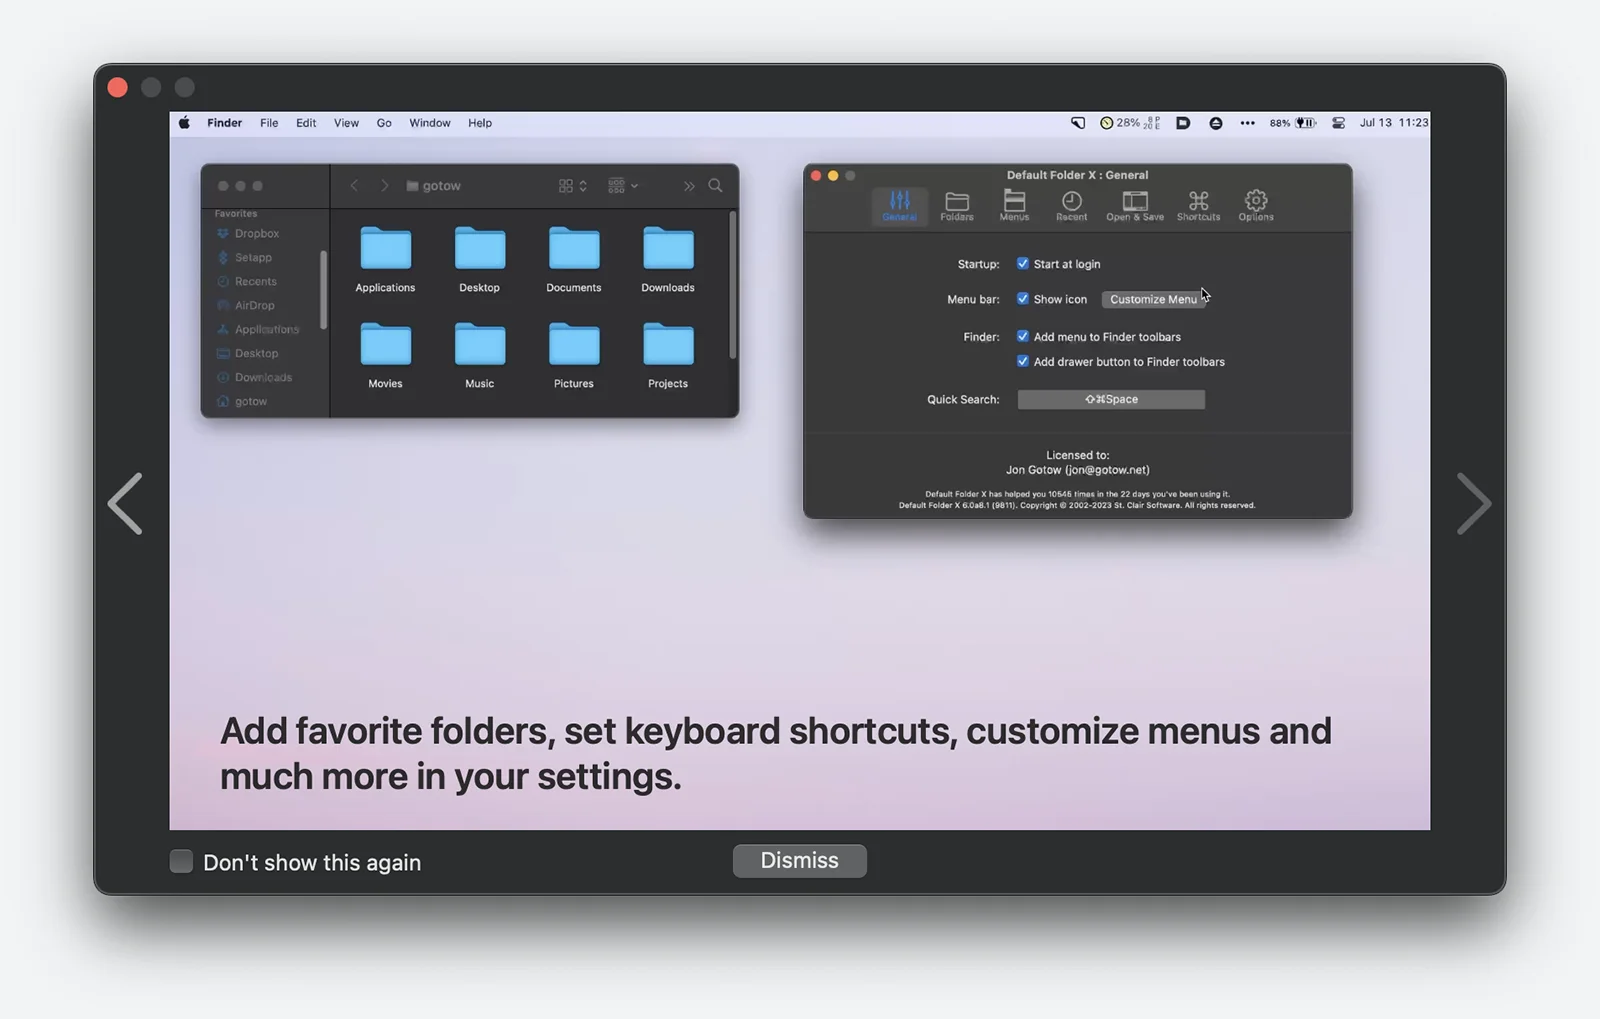Select Recents in Finder sidebar
This screenshot has width=1600, height=1019.
(247, 281)
